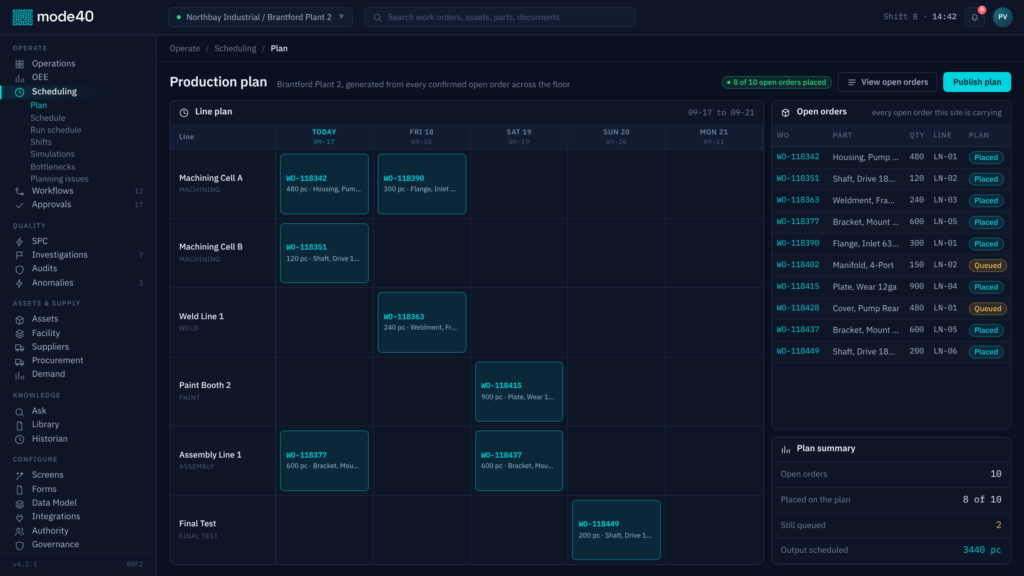Open the notifications bell
The width and height of the screenshot is (1024, 576).
click(975, 18)
